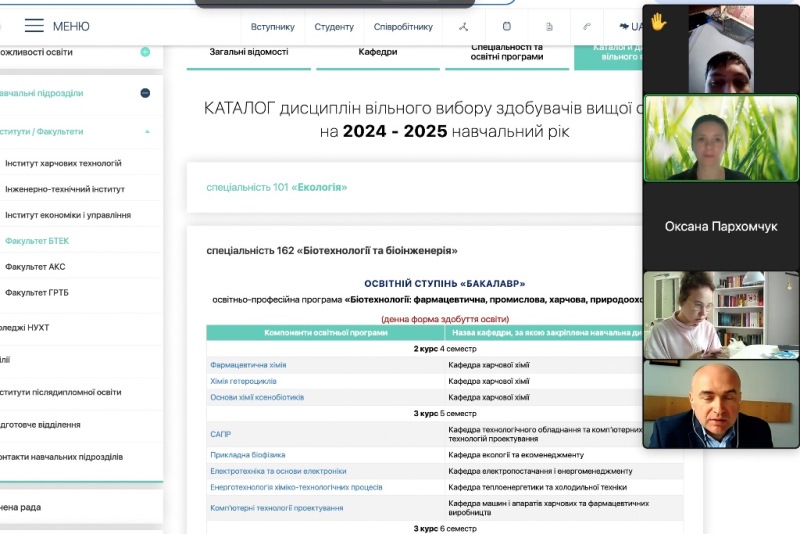The height and width of the screenshot is (534, 800).
Task: Open the Вчена рада sidebar section
Action: (x=20, y=507)
